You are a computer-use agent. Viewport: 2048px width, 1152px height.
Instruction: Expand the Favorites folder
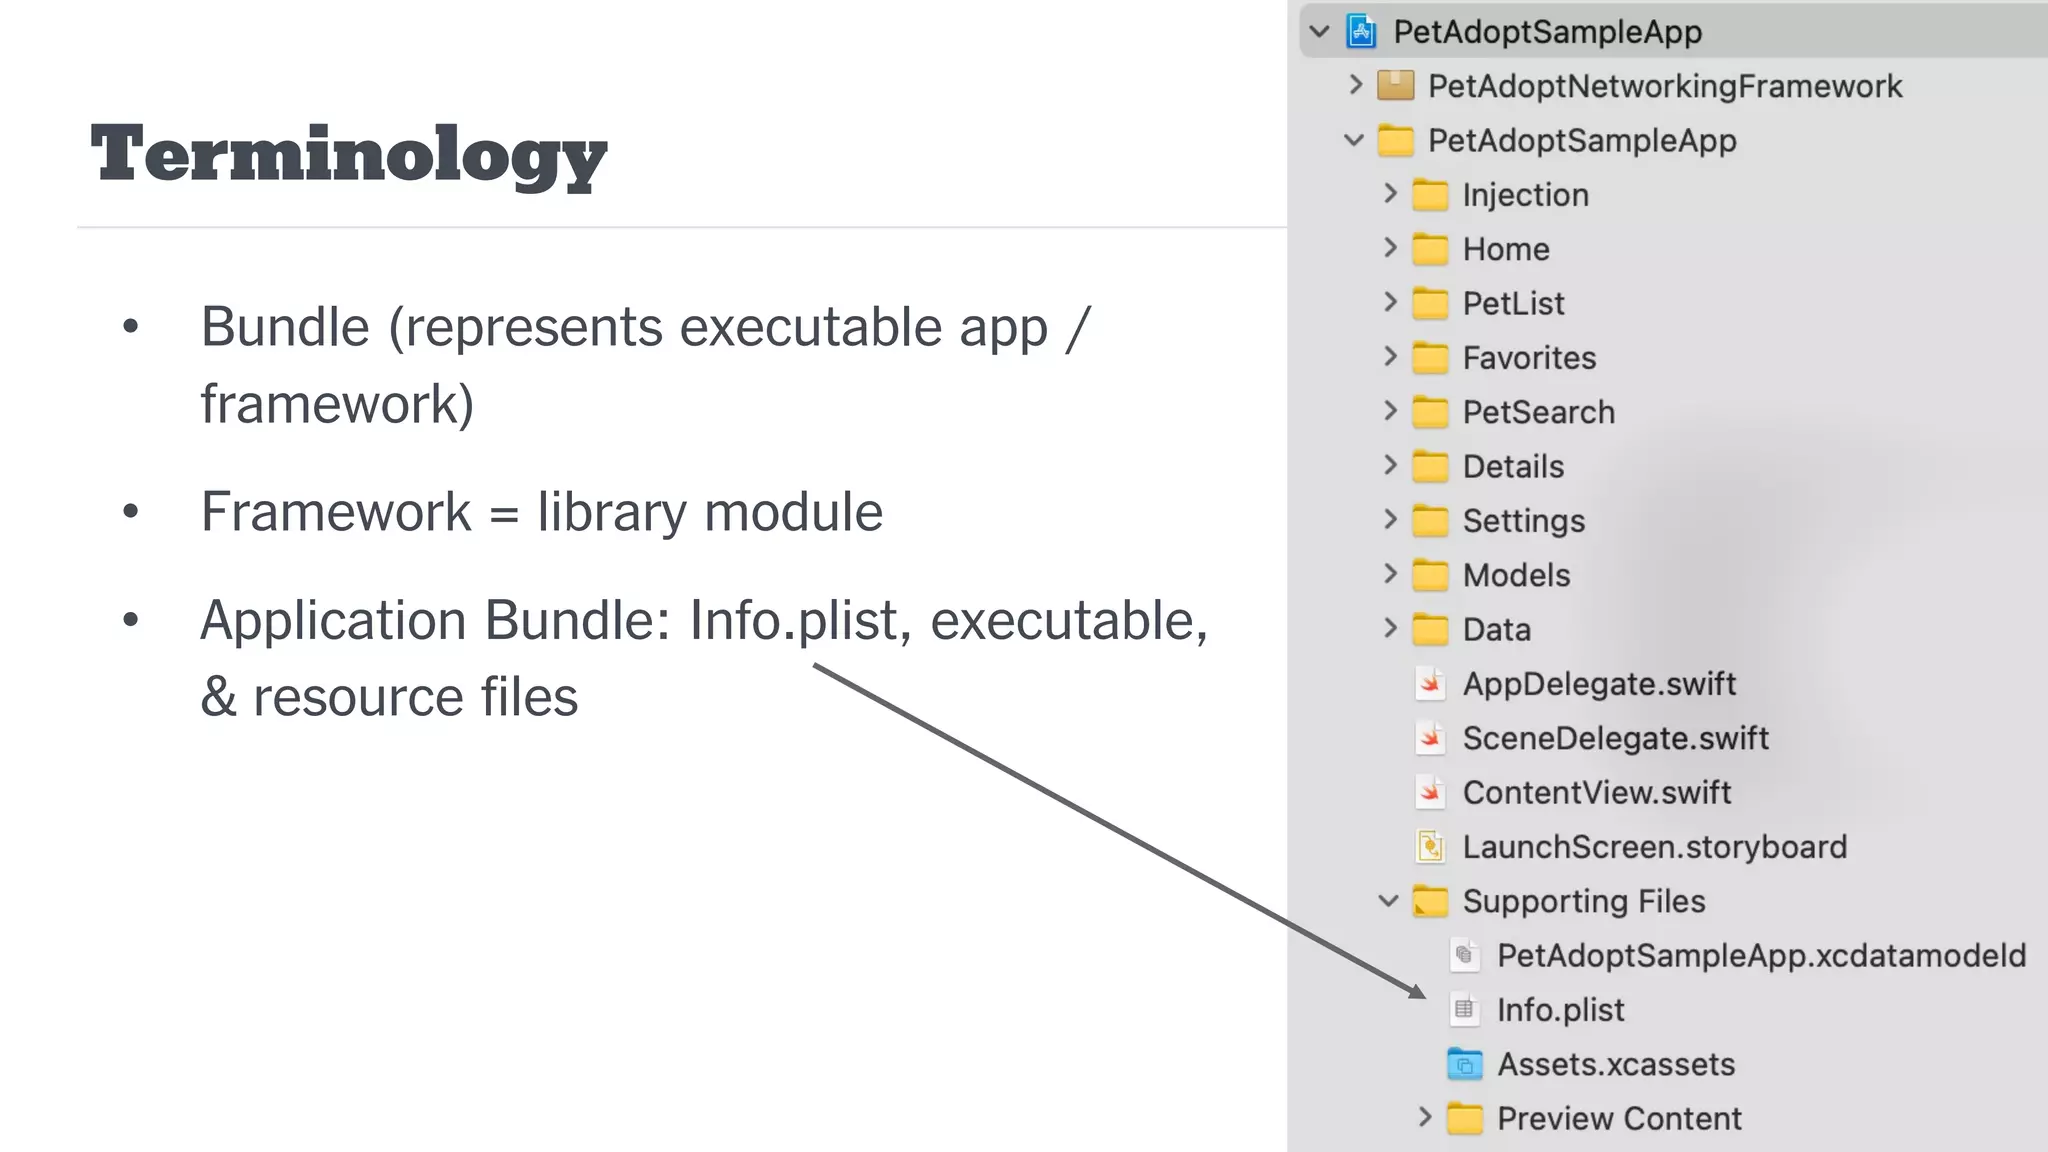pos(1390,356)
